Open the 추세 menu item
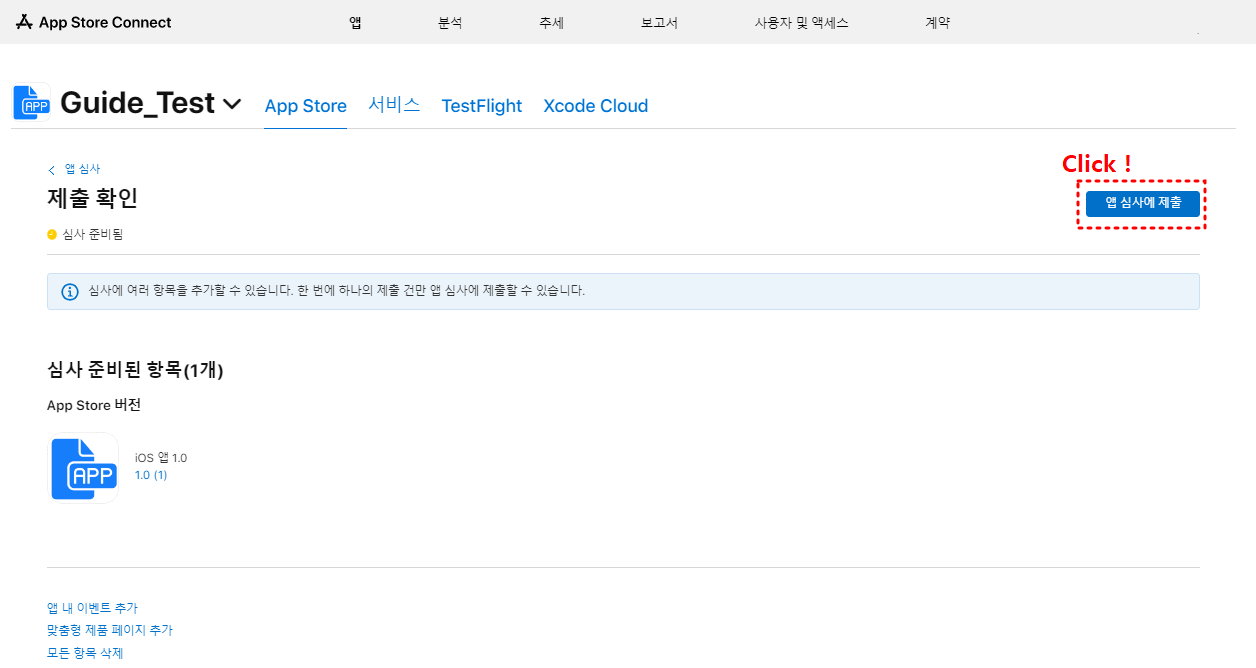 (x=551, y=22)
